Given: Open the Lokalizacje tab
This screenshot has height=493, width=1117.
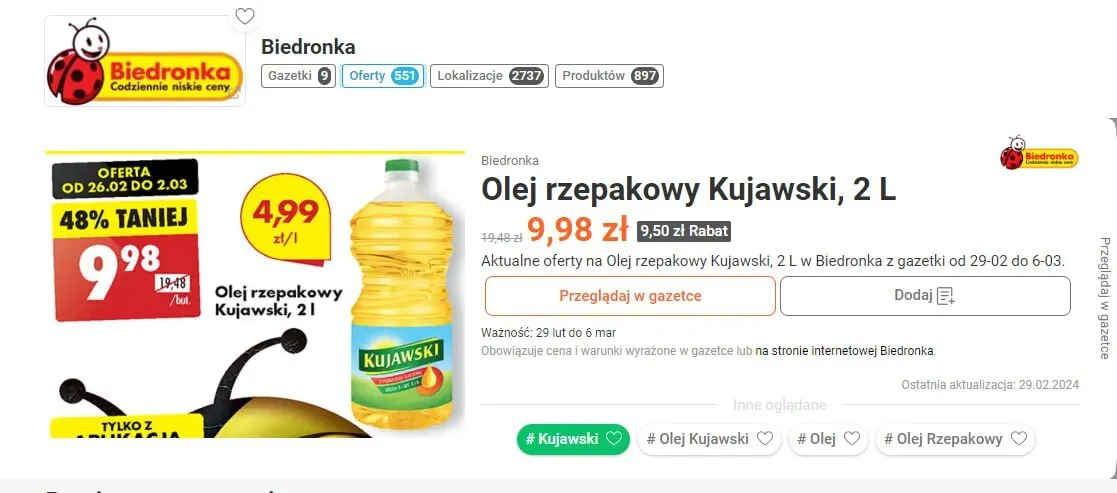Looking at the screenshot, I should point(489,76).
